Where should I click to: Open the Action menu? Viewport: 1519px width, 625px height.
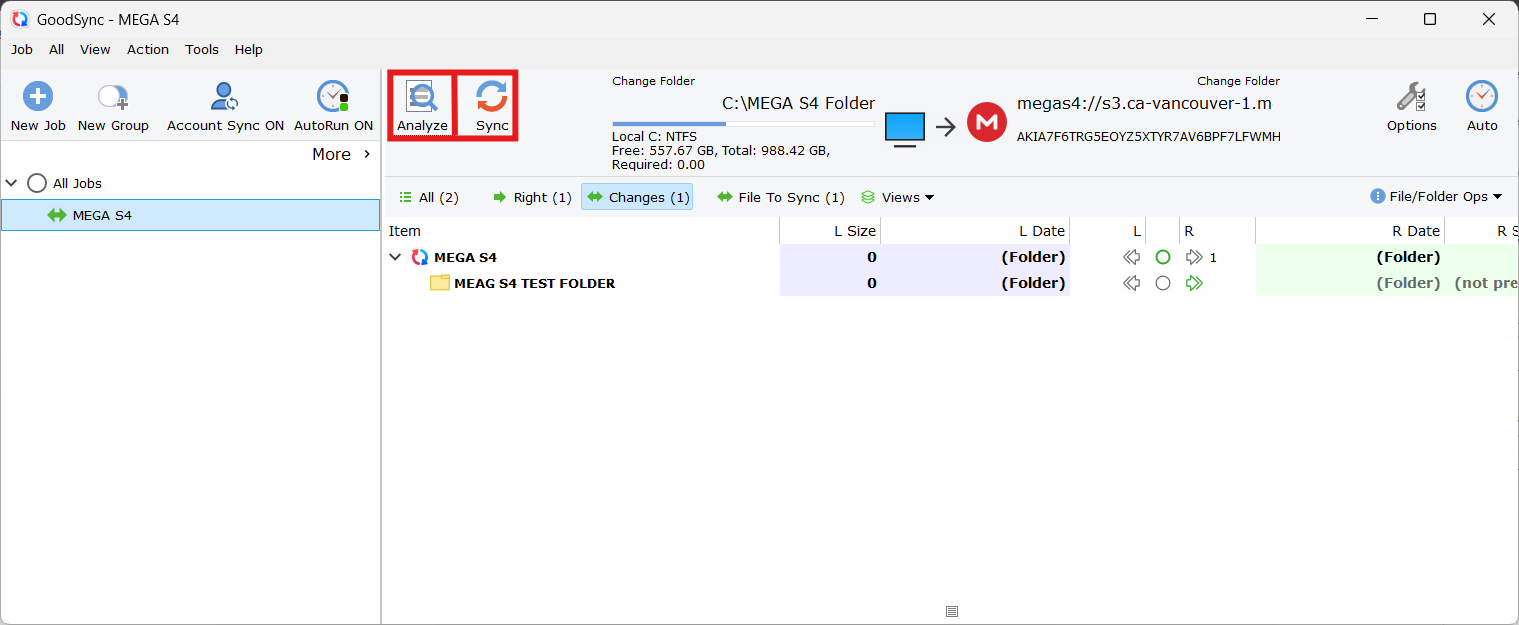pos(148,49)
